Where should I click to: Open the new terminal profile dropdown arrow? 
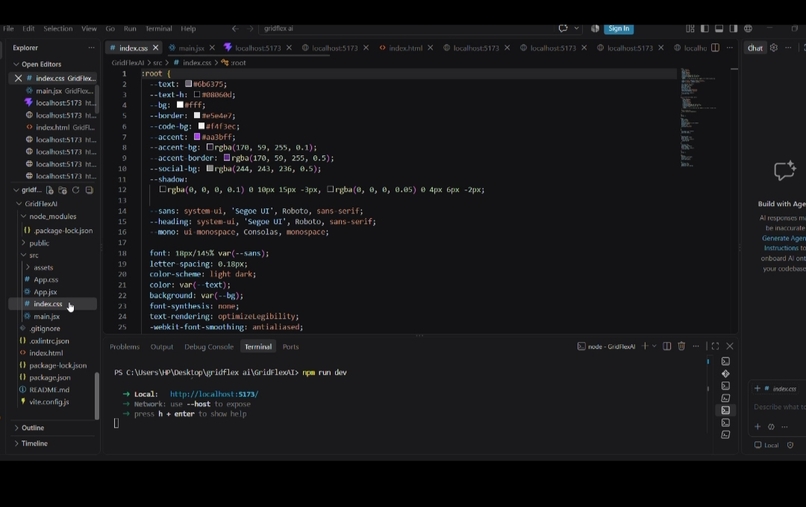click(654, 347)
